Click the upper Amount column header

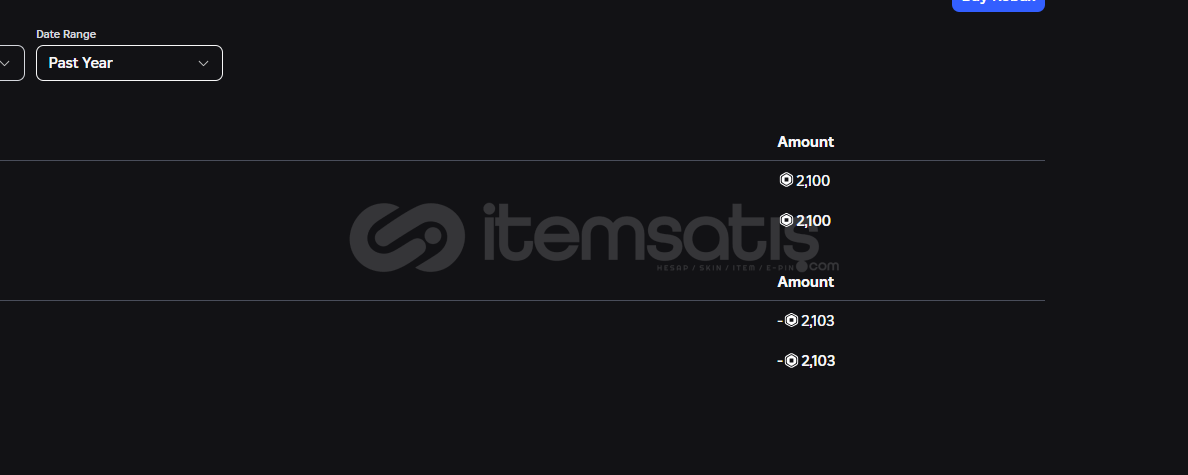[x=805, y=142]
